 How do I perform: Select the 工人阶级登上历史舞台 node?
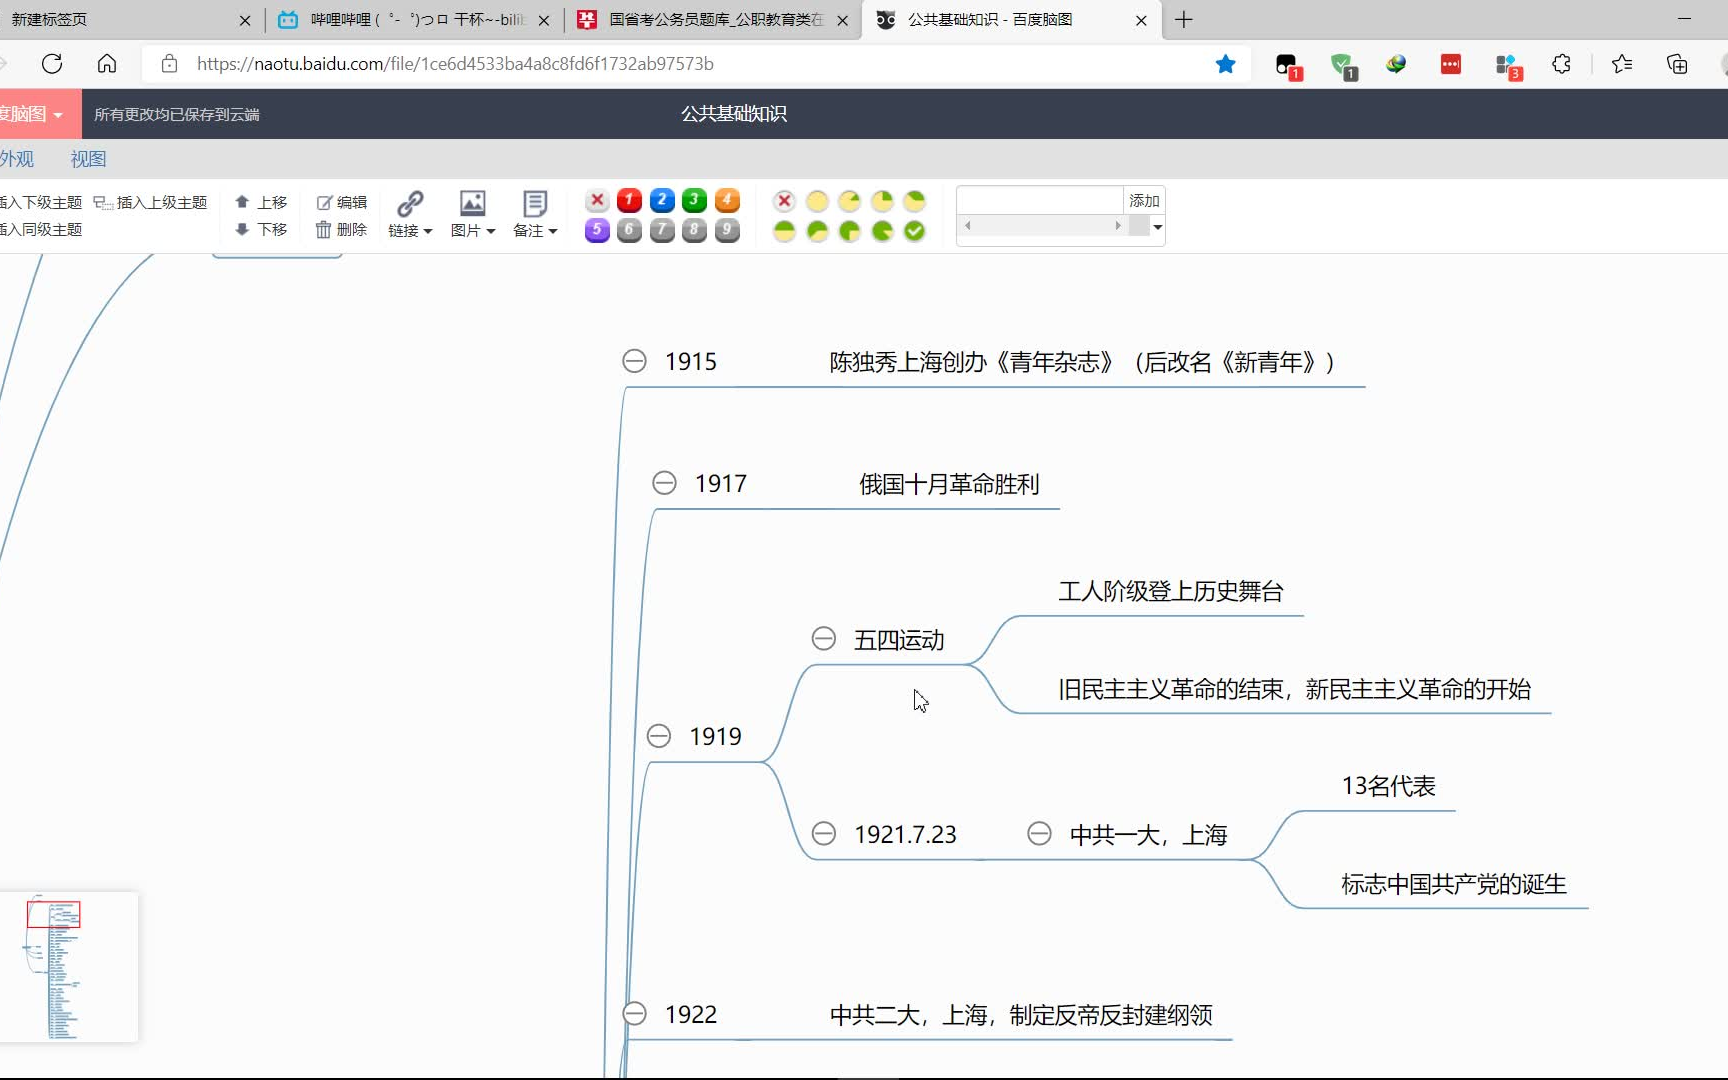(x=1171, y=591)
